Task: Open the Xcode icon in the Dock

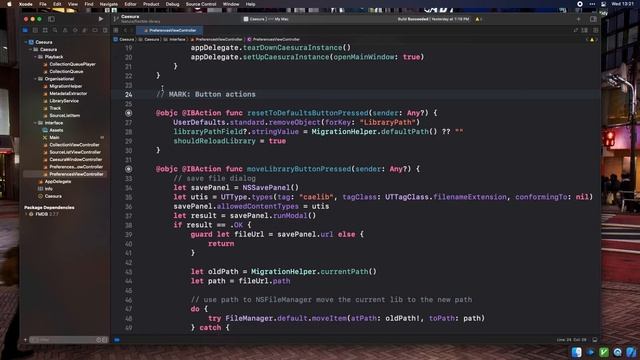Action: [x=631, y=352]
